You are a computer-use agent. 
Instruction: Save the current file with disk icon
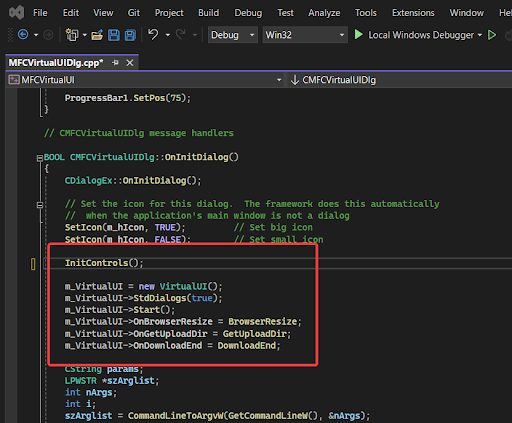coord(114,35)
